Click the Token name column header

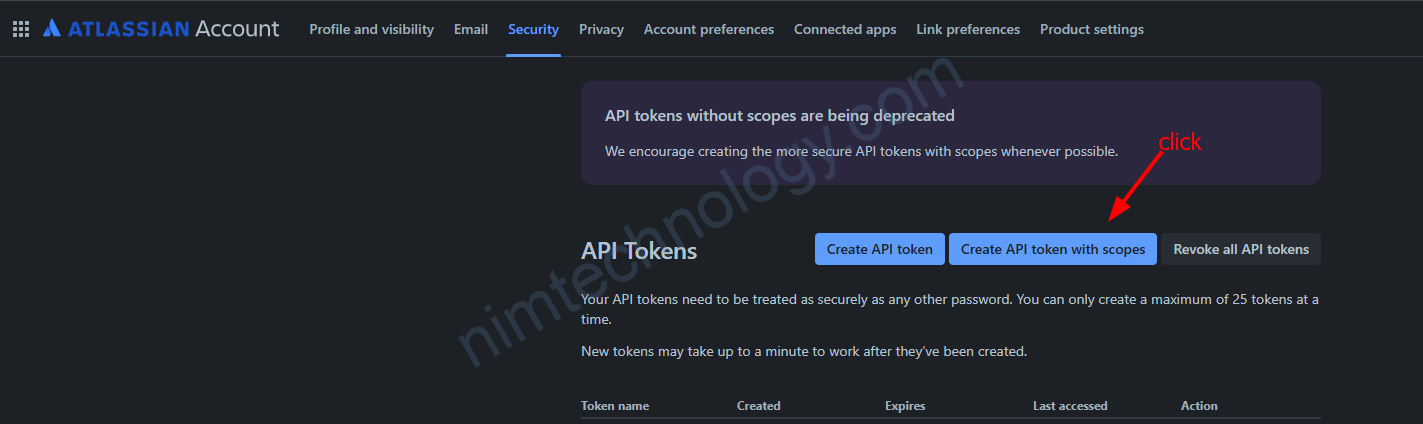click(x=615, y=406)
